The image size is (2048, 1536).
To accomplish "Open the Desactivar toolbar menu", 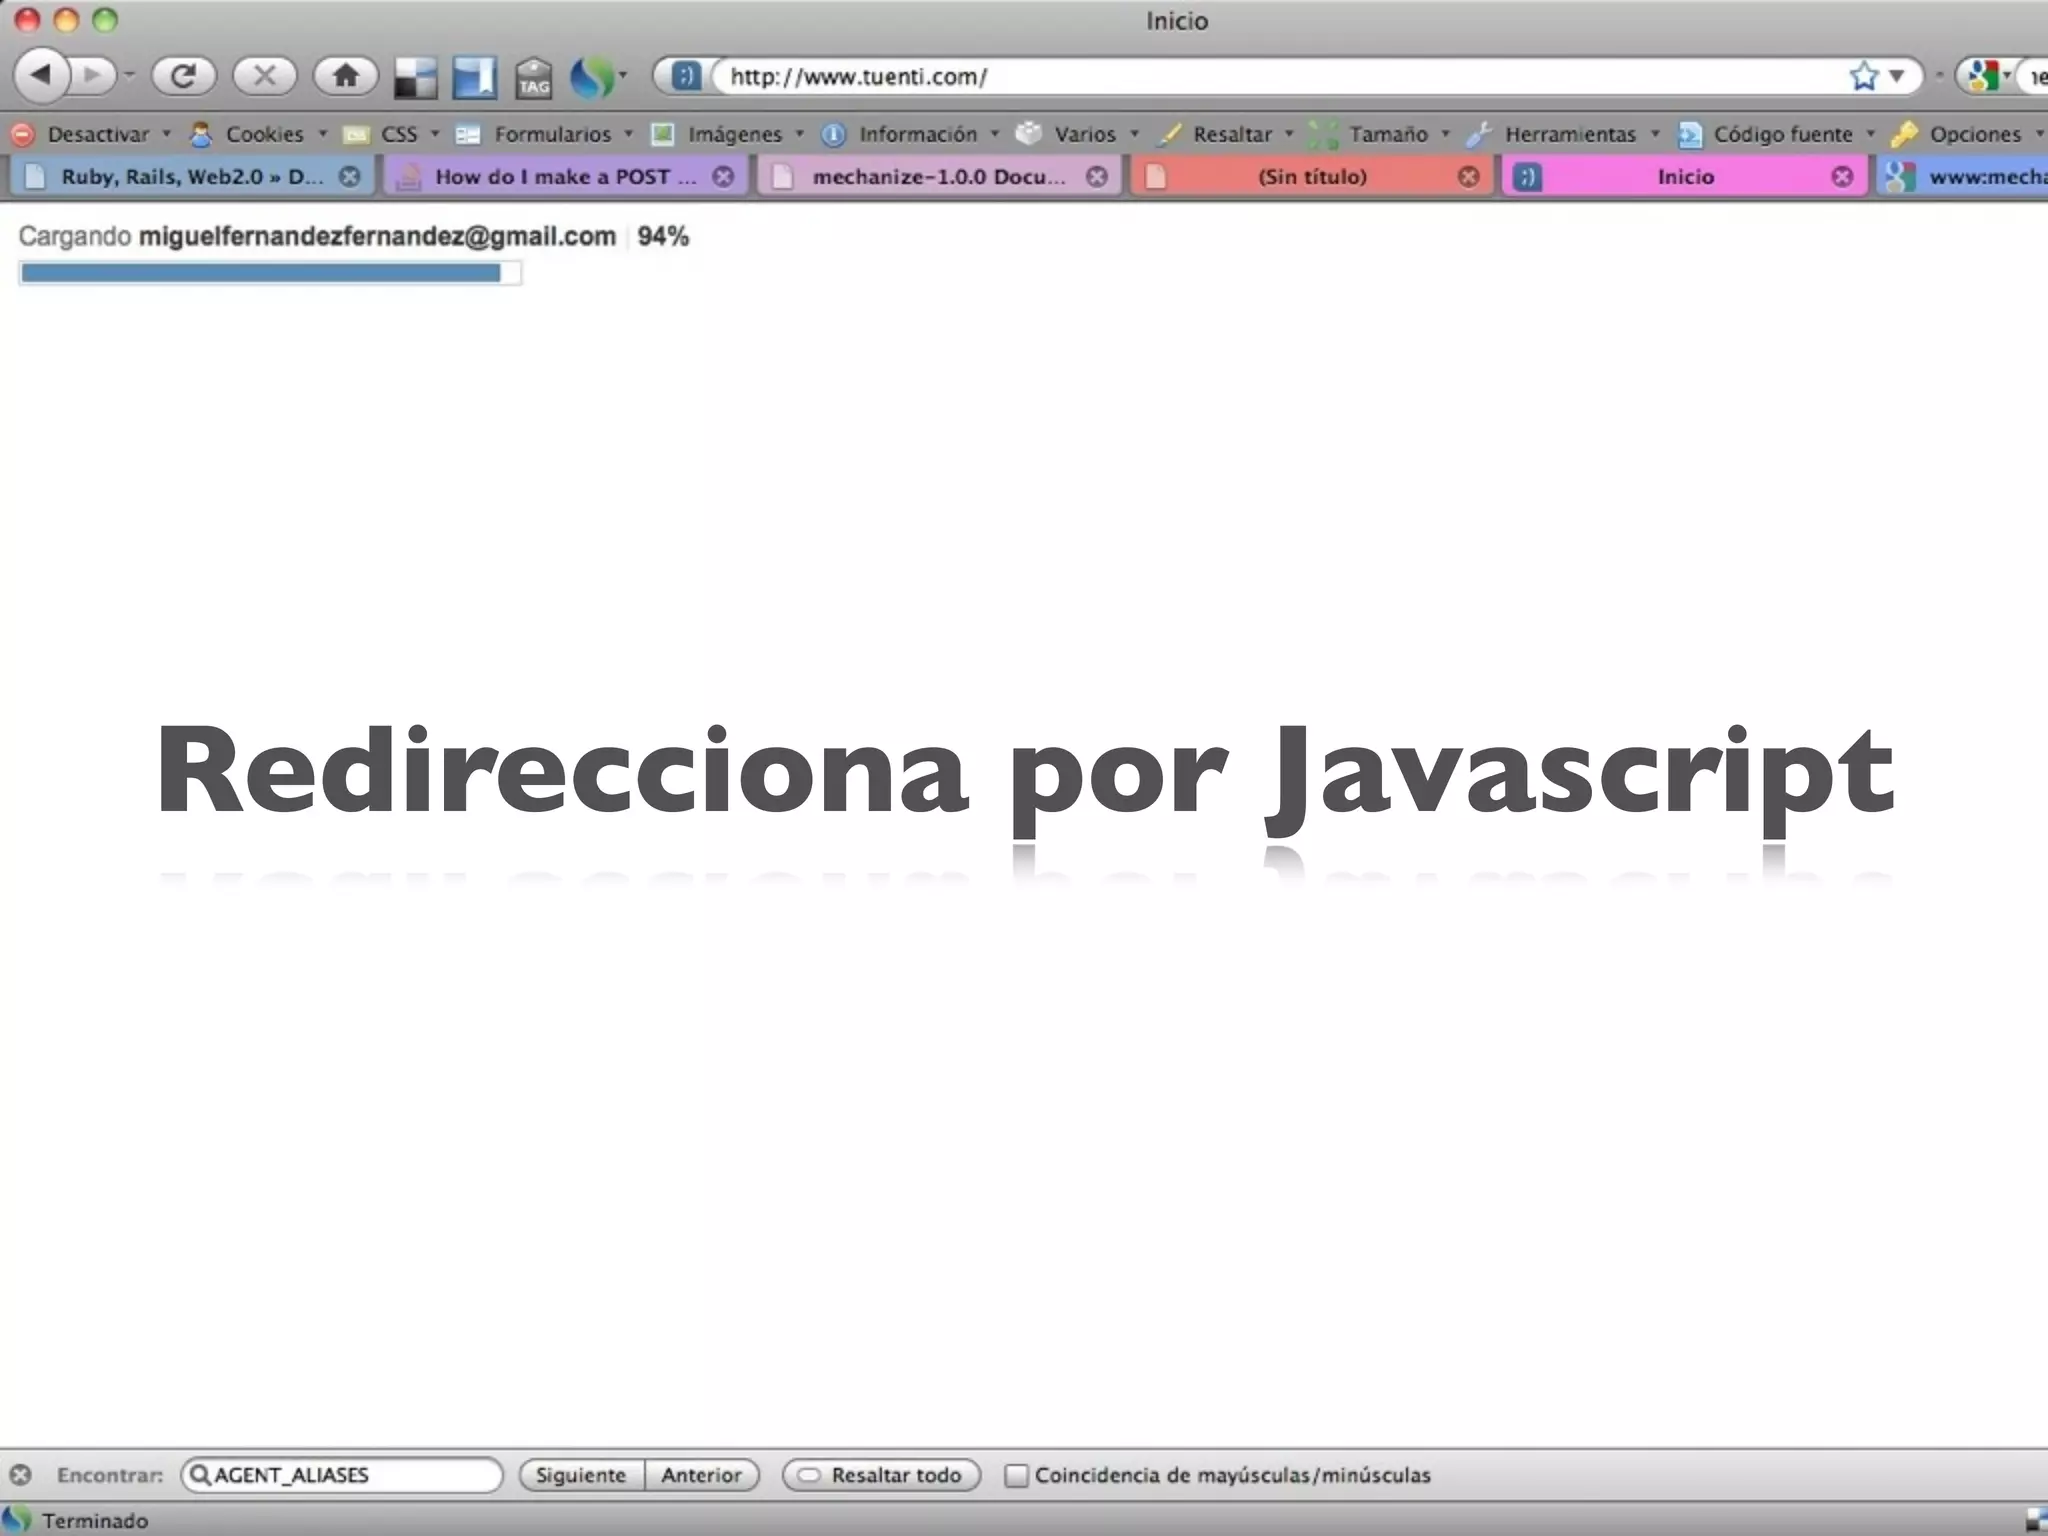I will click(92, 134).
